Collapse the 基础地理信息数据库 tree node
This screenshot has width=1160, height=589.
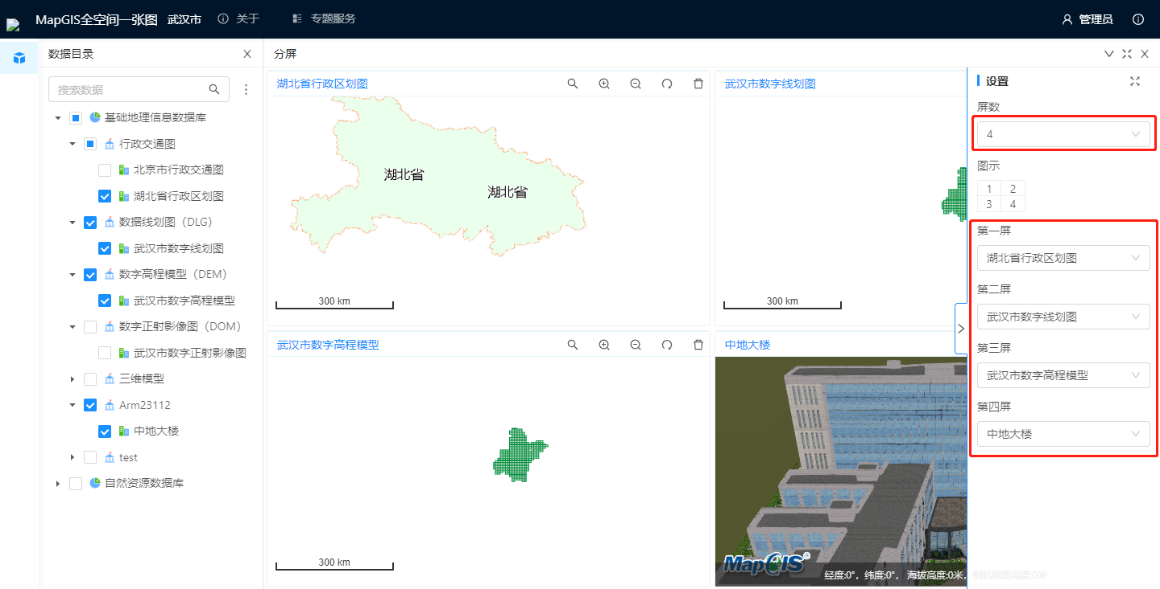click(x=58, y=118)
